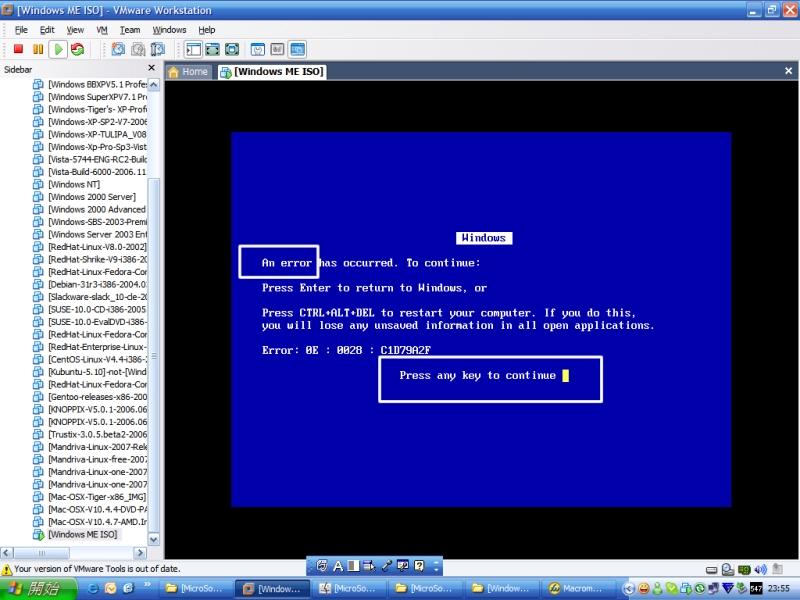Select [Windows-SBS-2003-Premi entry
Viewport: 800px width, 600px height.
[x=90, y=222]
